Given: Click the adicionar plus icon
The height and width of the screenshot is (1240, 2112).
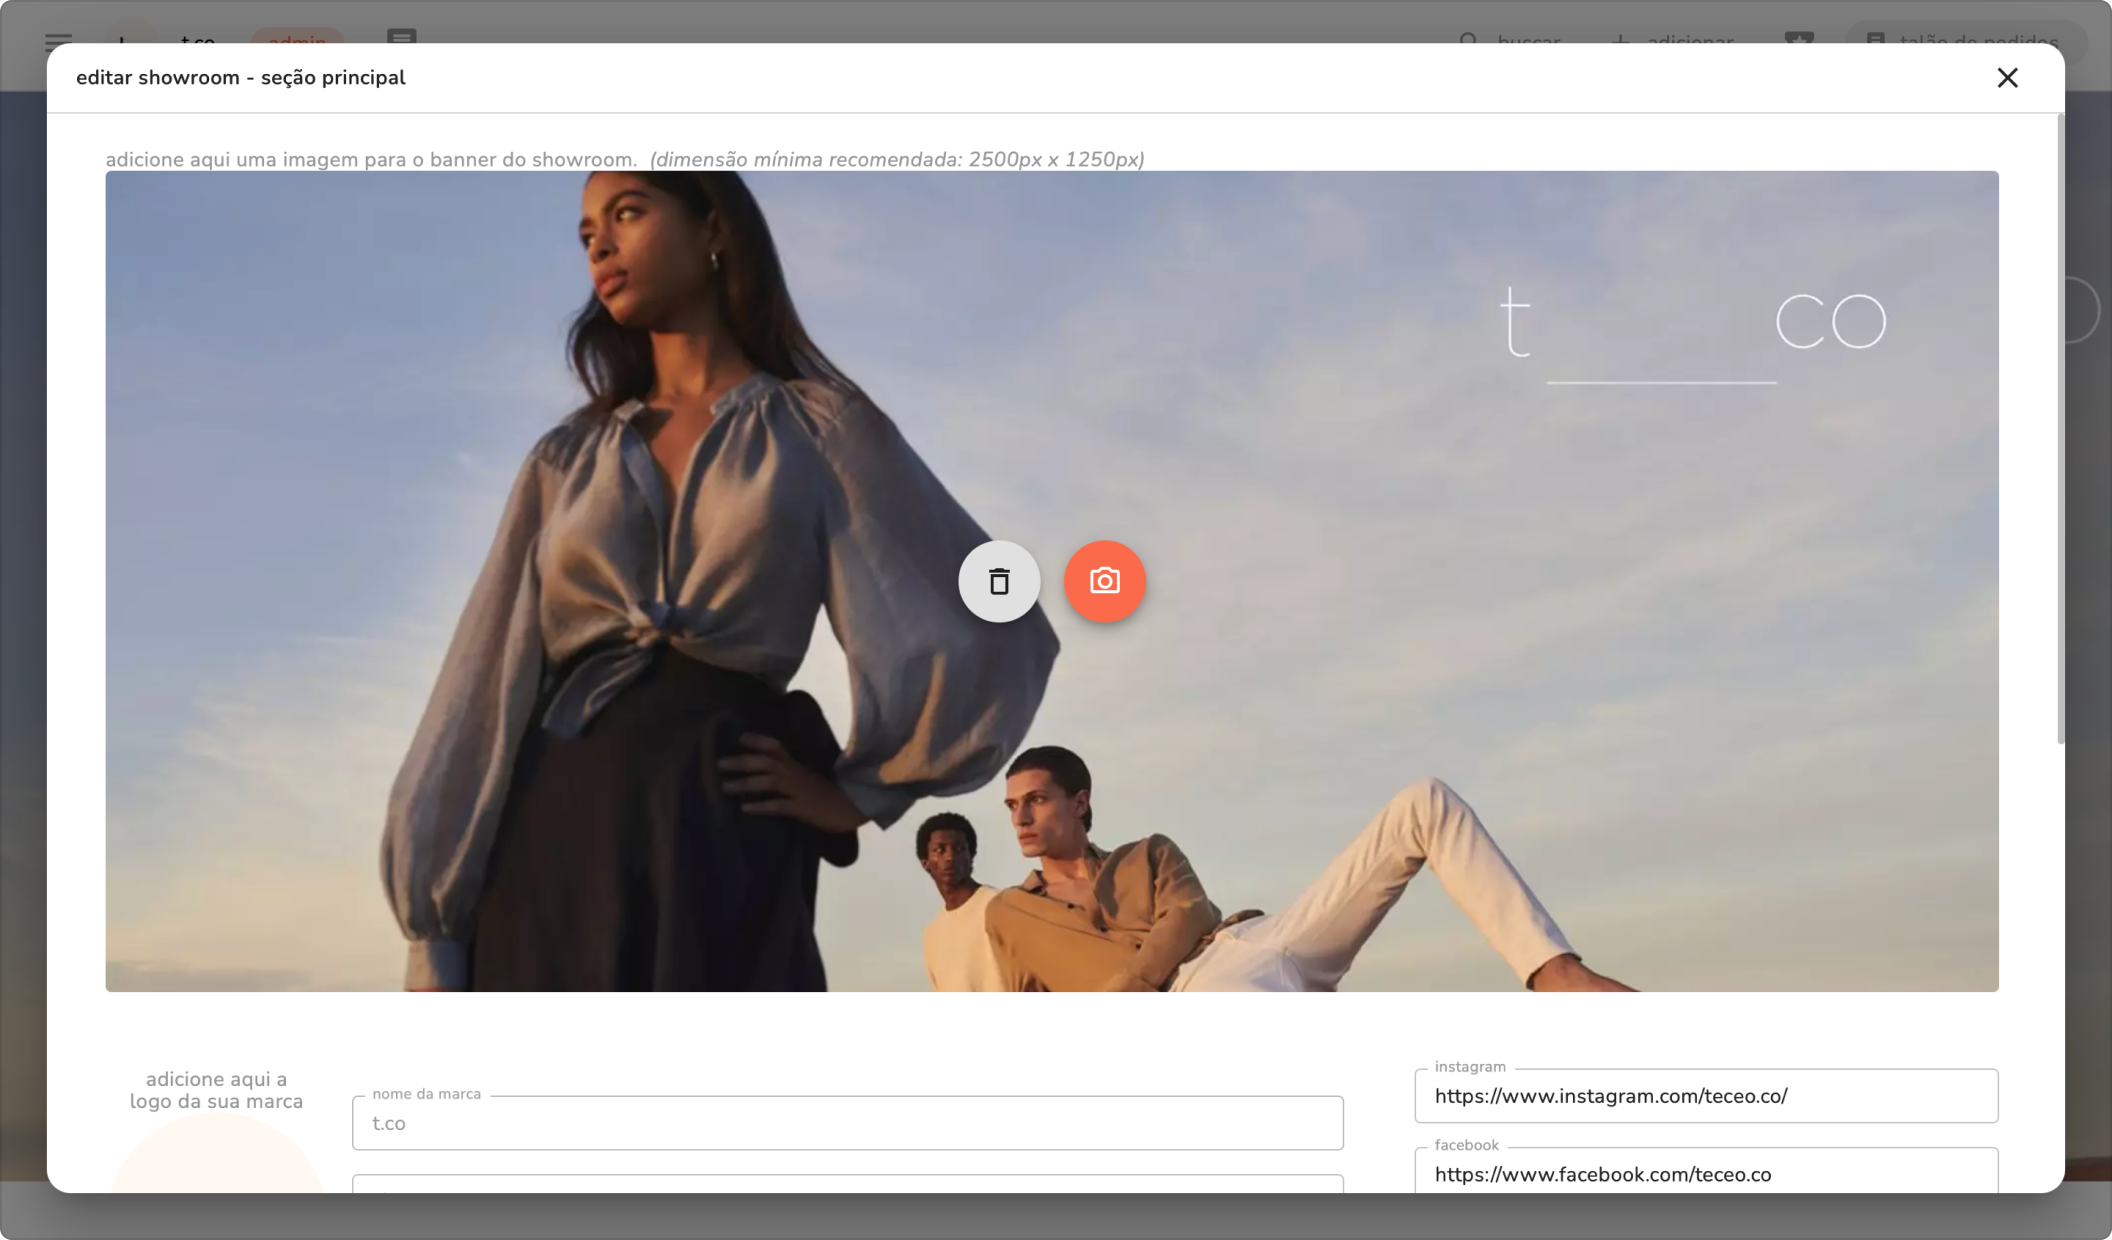Looking at the screenshot, I should (x=1620, y=38).
